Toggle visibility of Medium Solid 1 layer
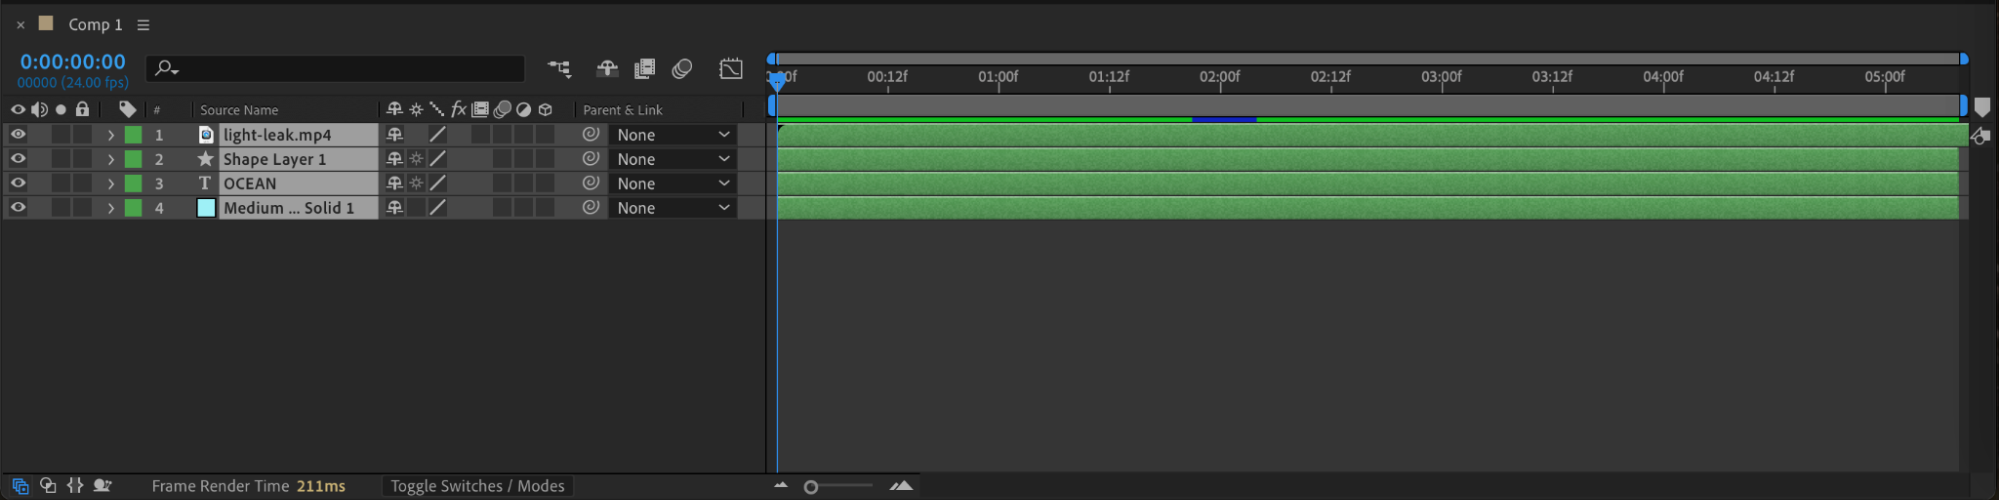This screenshot has width=1999, height=500. point(18,208)
